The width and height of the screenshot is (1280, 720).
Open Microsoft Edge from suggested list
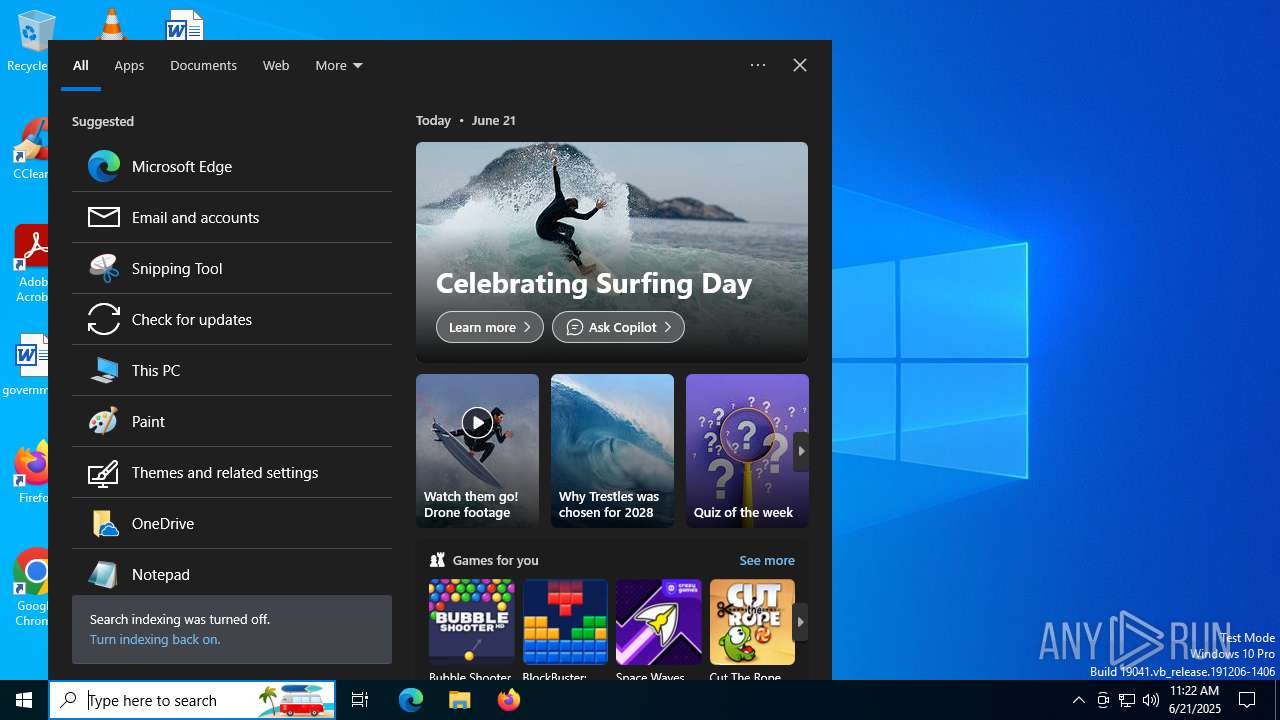click(232, 166)
